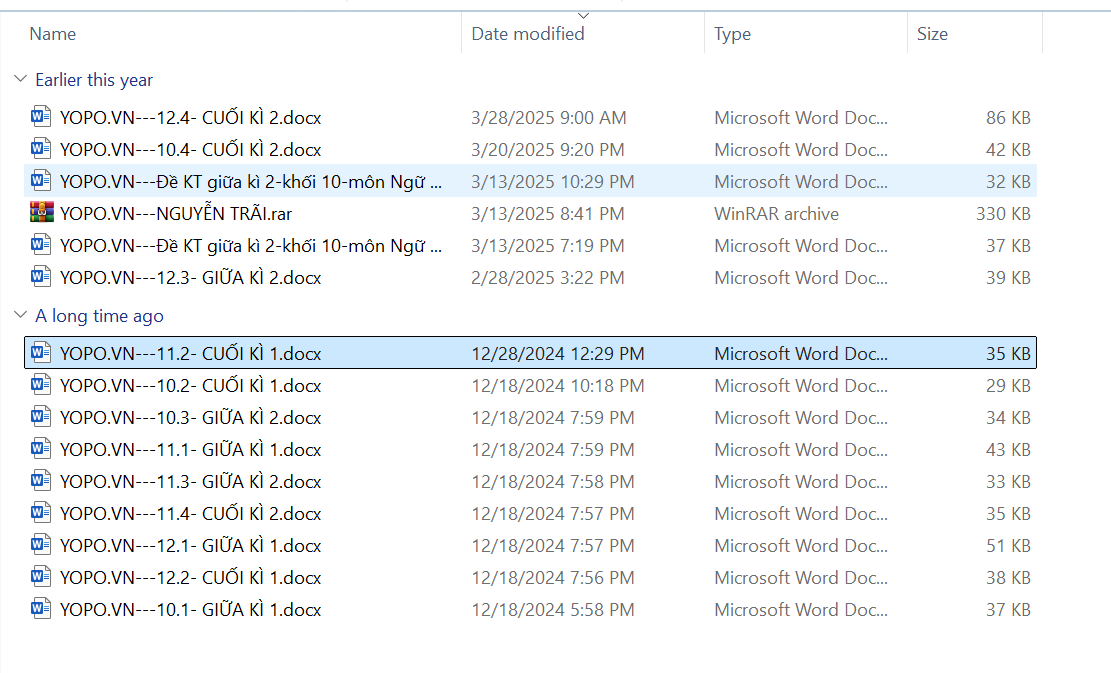This screenshot has height=673, width=1111.
Task: Click the sort arrow above Date modified
Action: [584, 15]
